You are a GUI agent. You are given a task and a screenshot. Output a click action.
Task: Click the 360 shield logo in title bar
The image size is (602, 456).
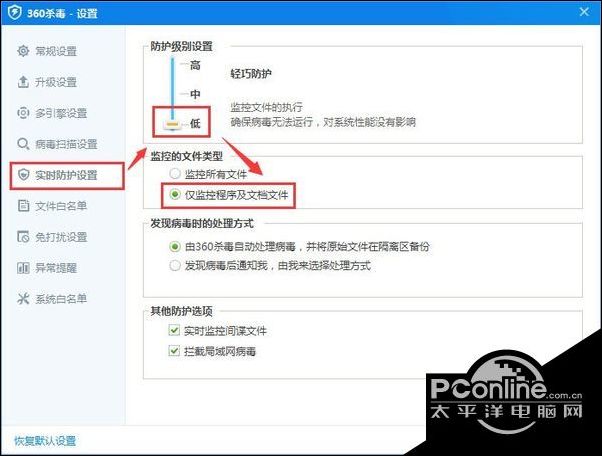click(15, 13)
